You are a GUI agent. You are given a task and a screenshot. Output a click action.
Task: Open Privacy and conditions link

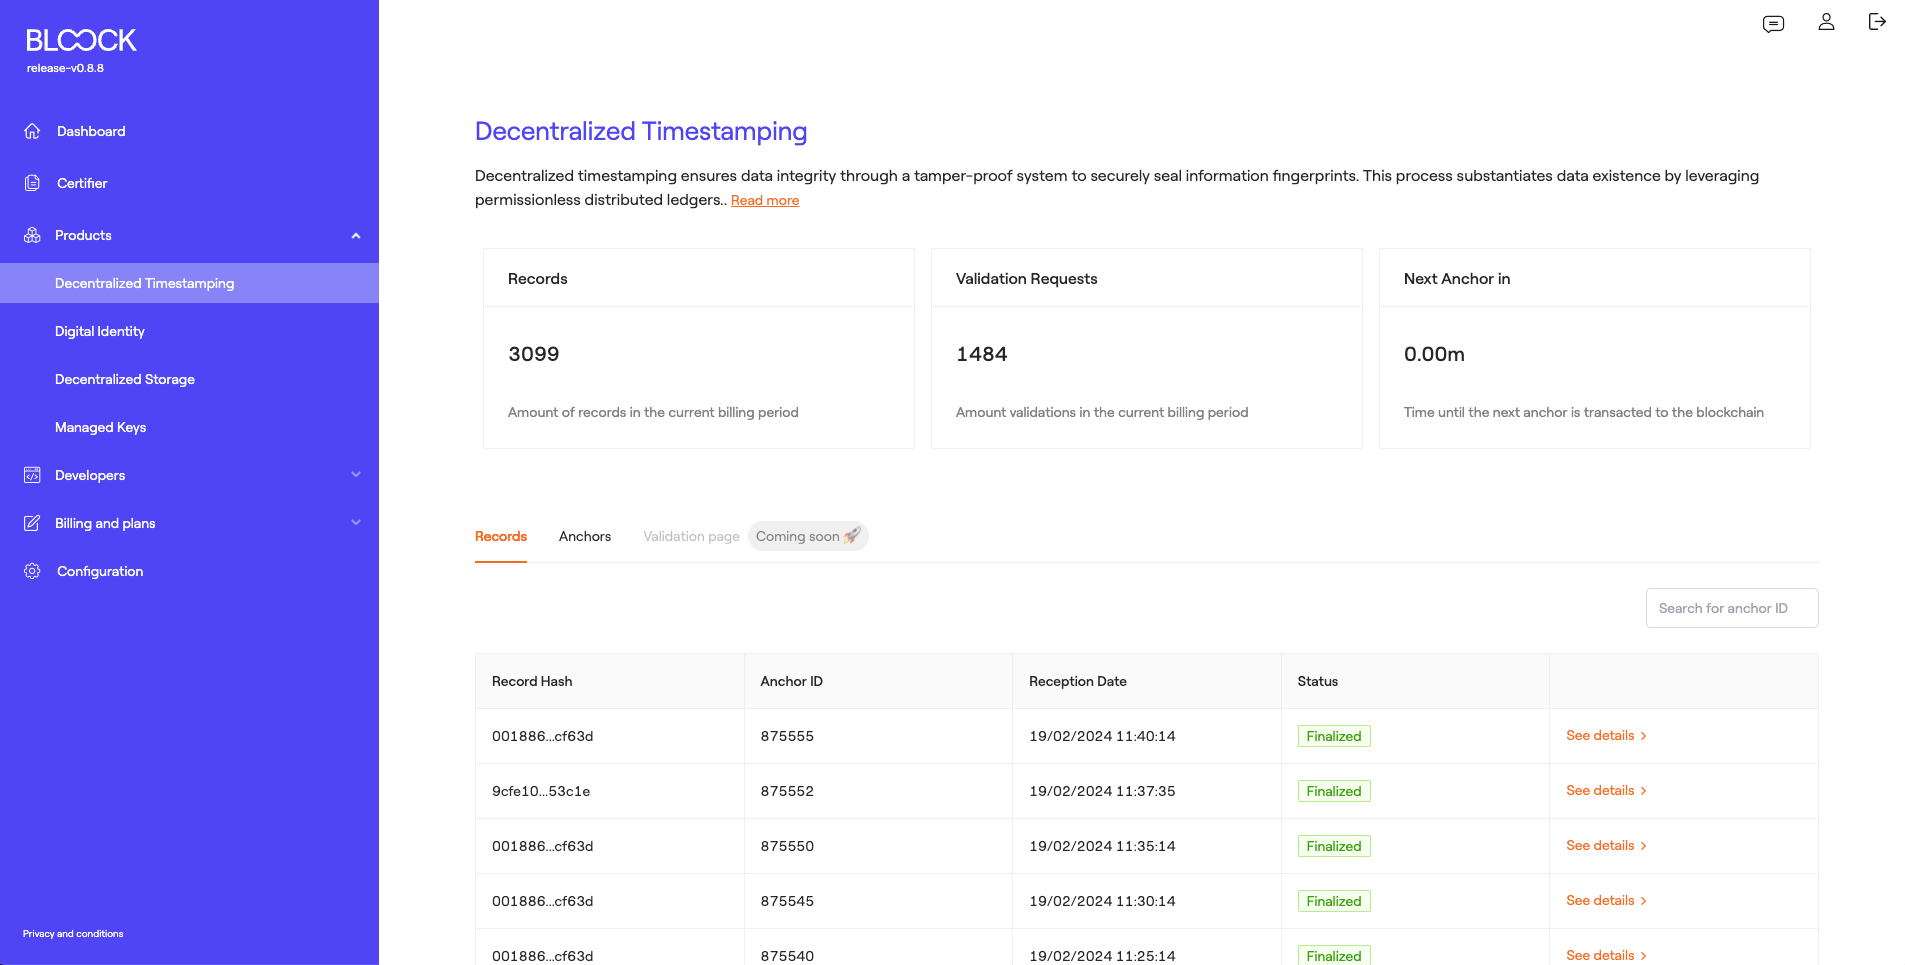click(x=73, y=934)
